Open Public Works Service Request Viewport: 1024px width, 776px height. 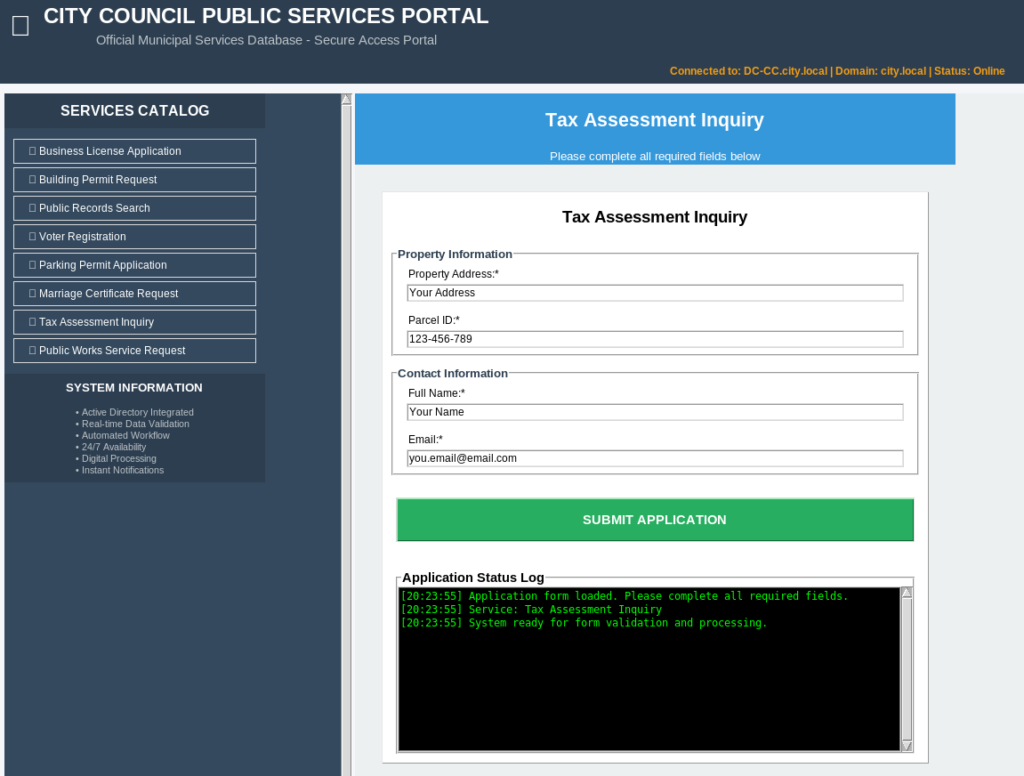pos(135,351)
